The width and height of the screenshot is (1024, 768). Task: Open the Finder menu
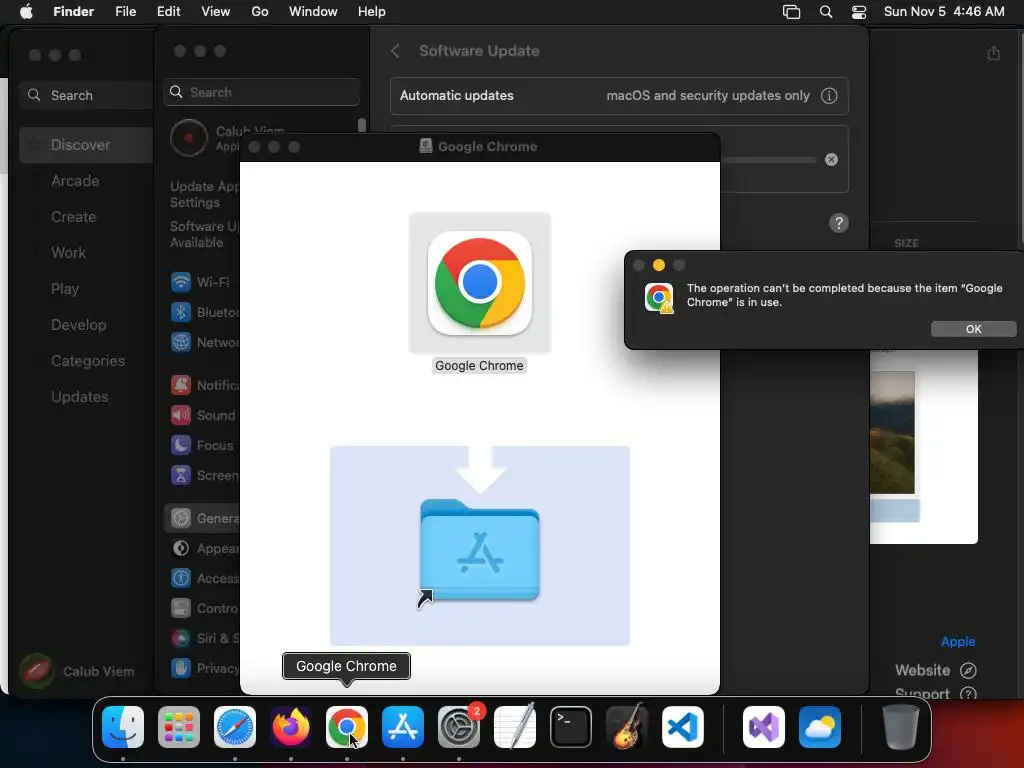pos(73,12)
